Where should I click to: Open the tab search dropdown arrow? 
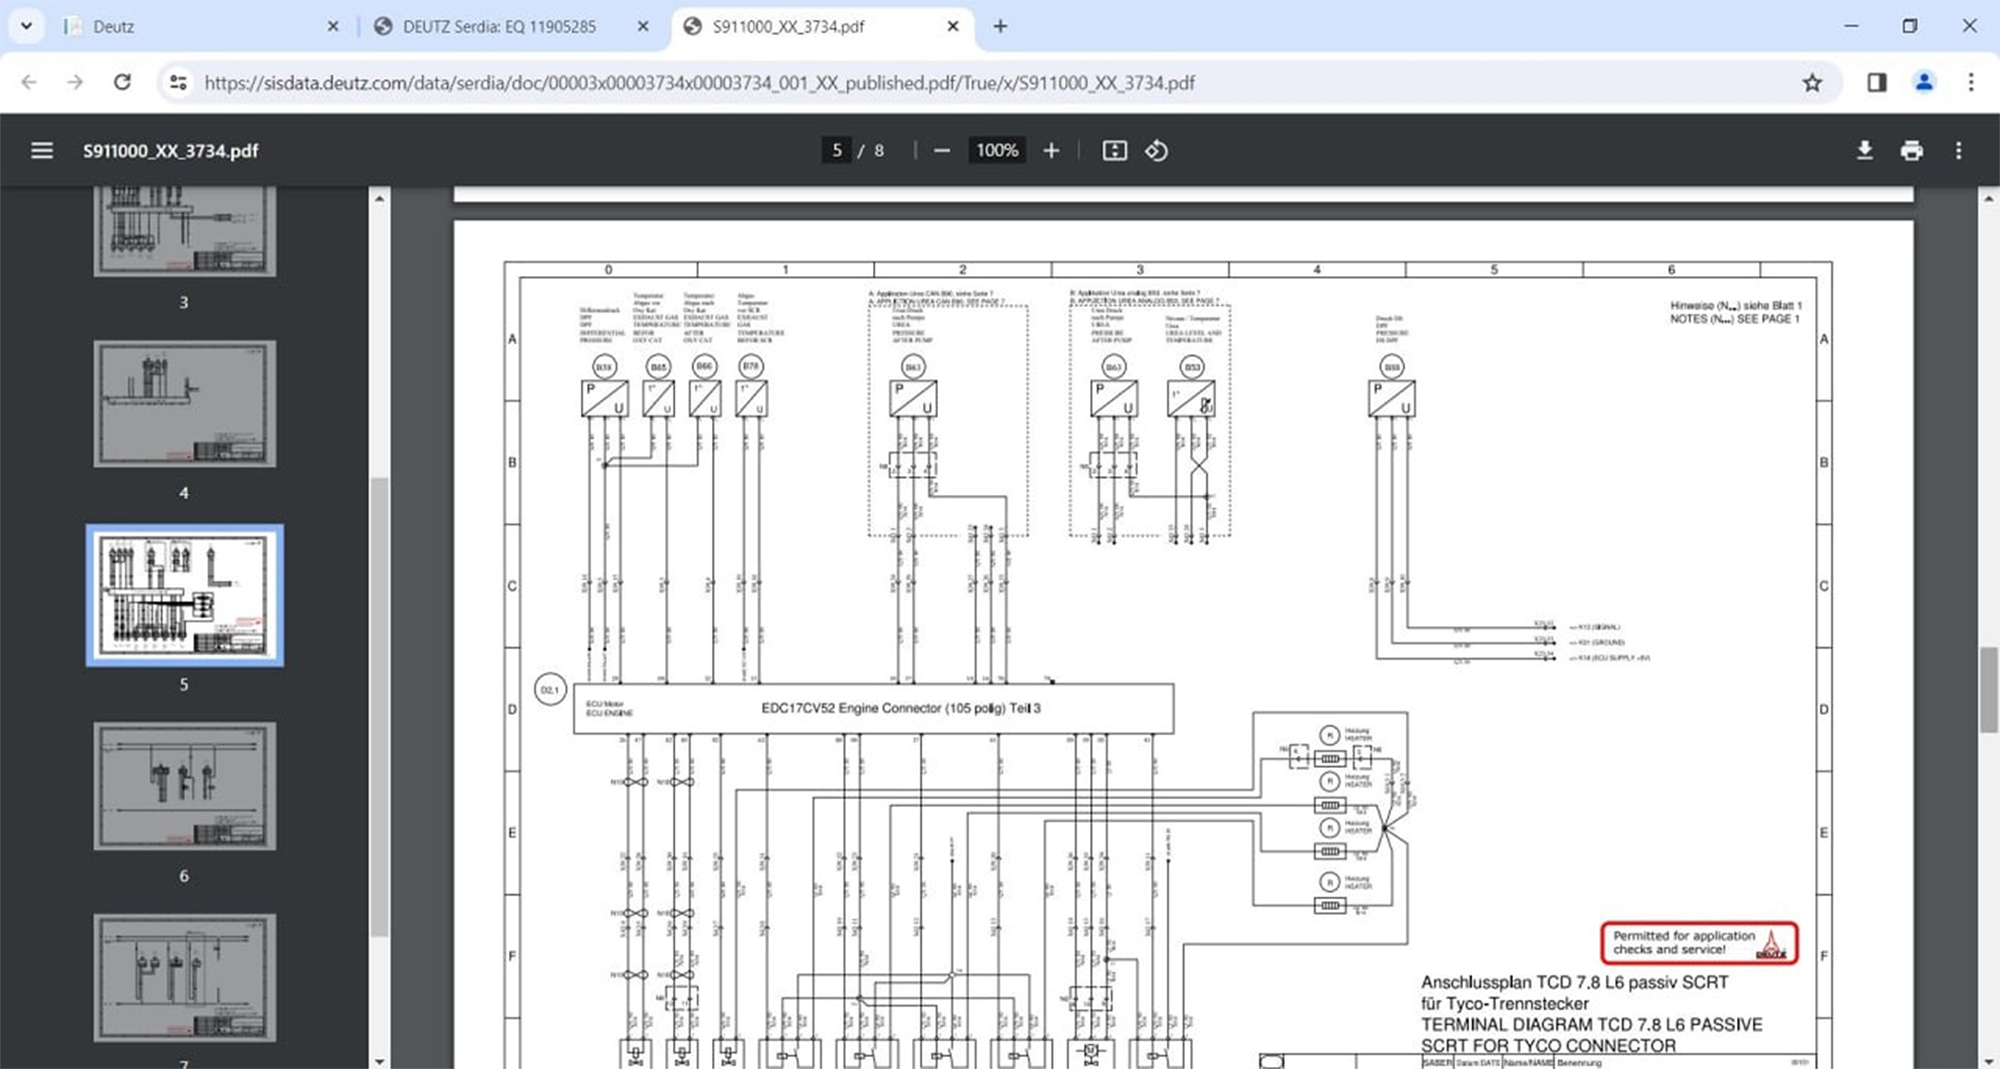[x=26, y=26]
